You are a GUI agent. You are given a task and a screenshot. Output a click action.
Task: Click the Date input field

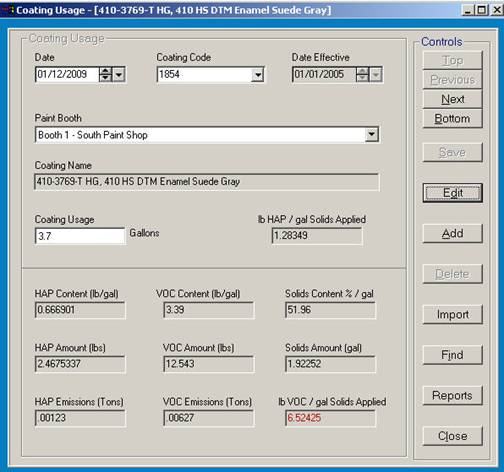click(67, 74)
